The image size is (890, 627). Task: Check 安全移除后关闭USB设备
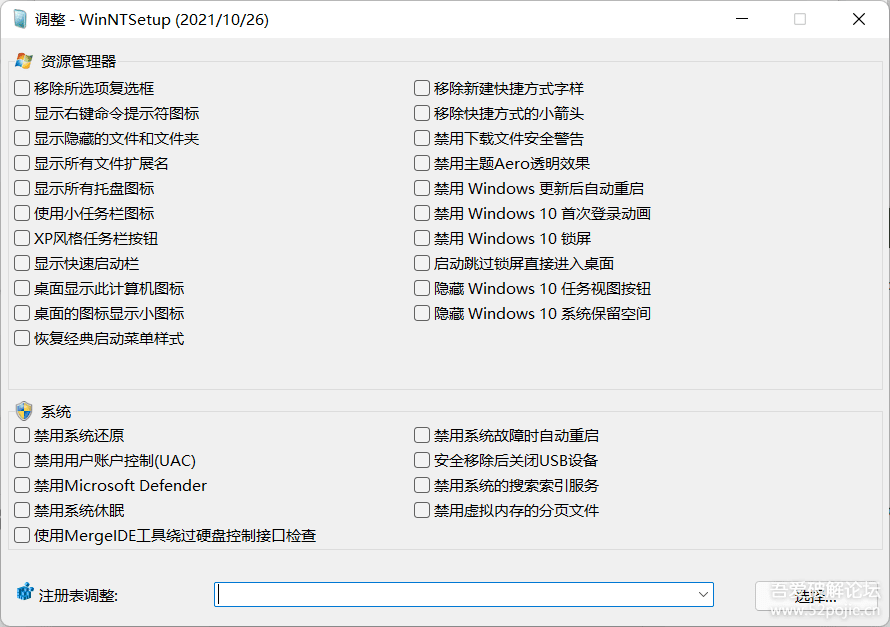pos(422,460)
